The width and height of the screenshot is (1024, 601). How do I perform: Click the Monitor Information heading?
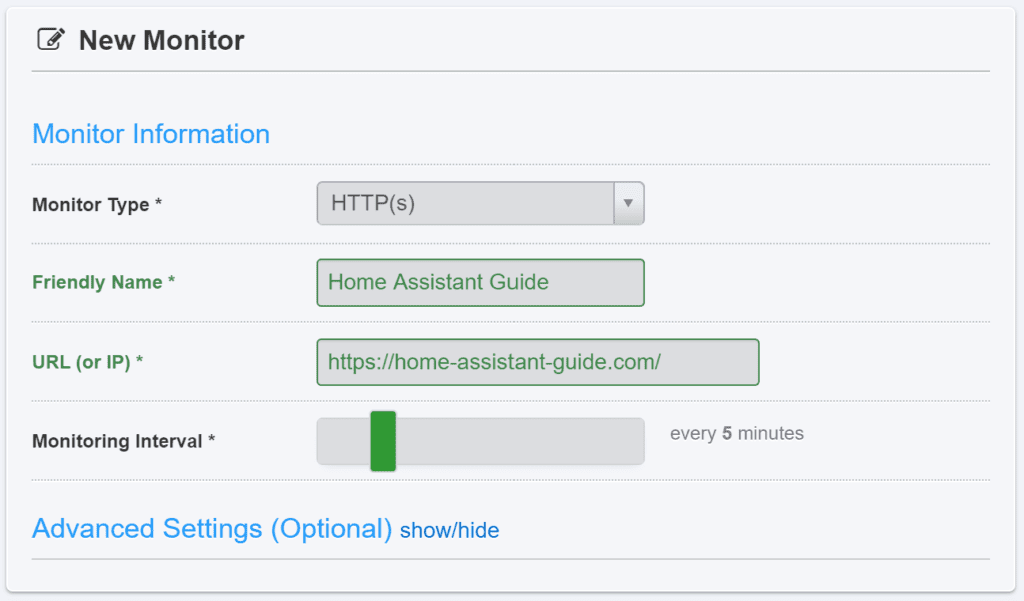tap(151, 134)
